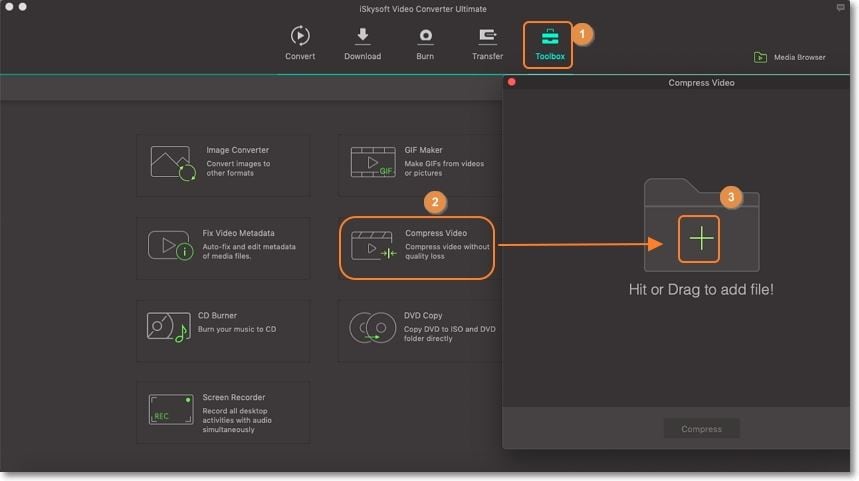
Task: Click the Fix Video Metadata icon
Action: pos(170,246)
